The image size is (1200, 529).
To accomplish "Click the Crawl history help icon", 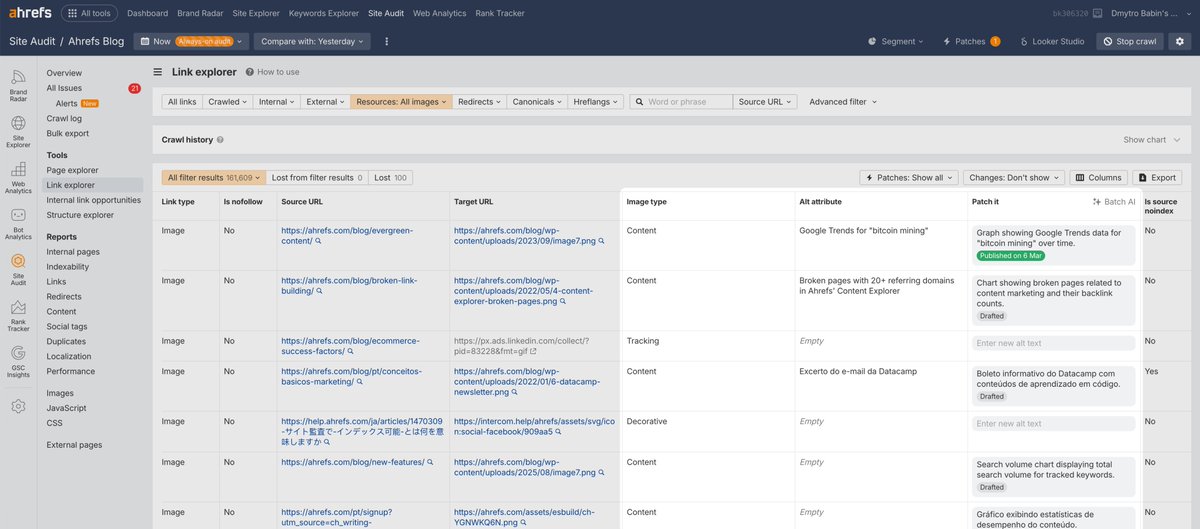I will [220, 140].
